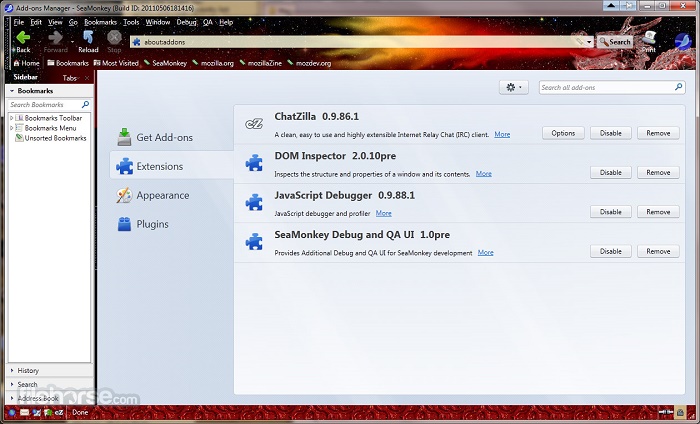Image resolution: width=700 pixels, height=424 pixels.
Task: Click the Print icon in the toolbar
Action: pyautogui.click(x=650, y=40)
